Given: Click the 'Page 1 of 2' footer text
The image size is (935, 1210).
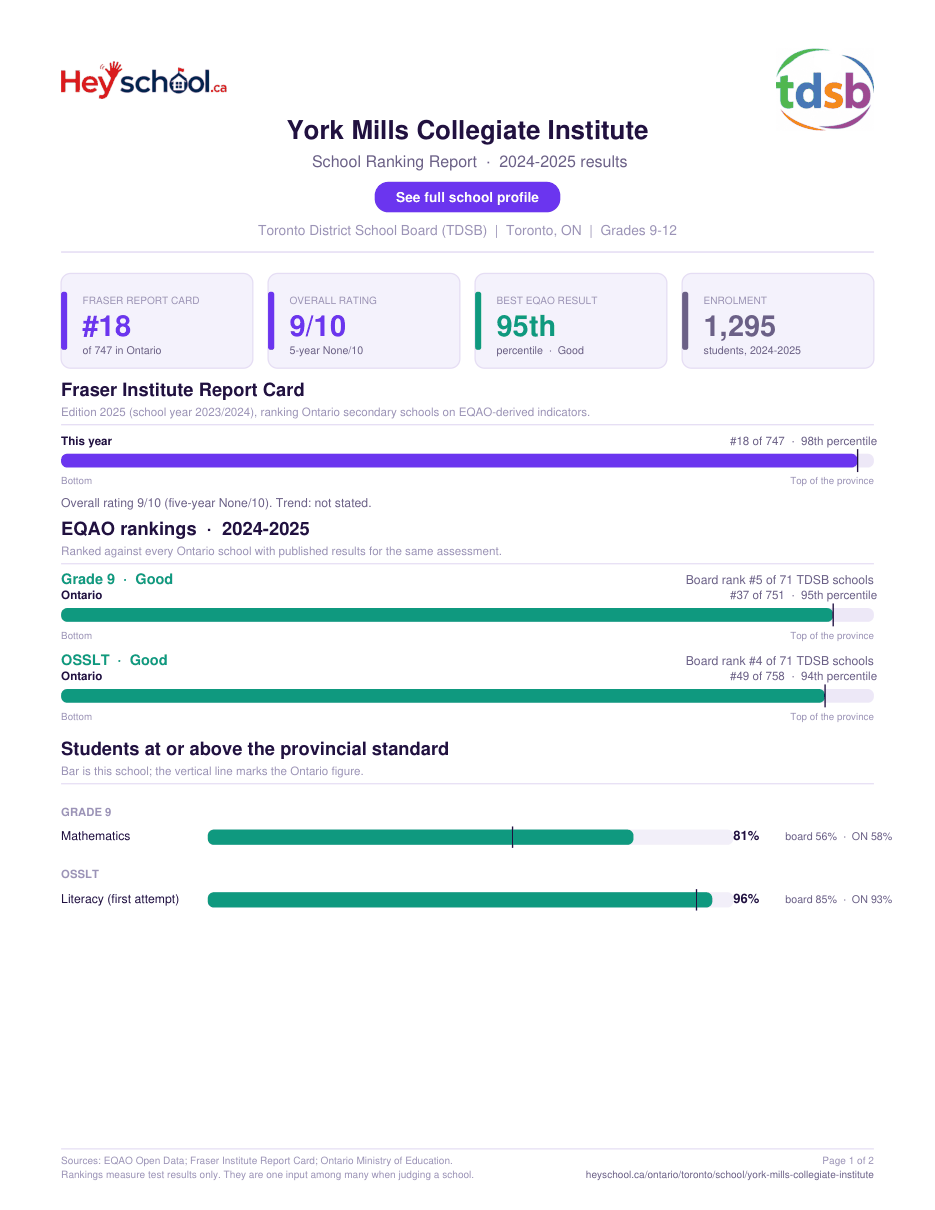Looking at the screenshot, I should tap(848, 1161).
